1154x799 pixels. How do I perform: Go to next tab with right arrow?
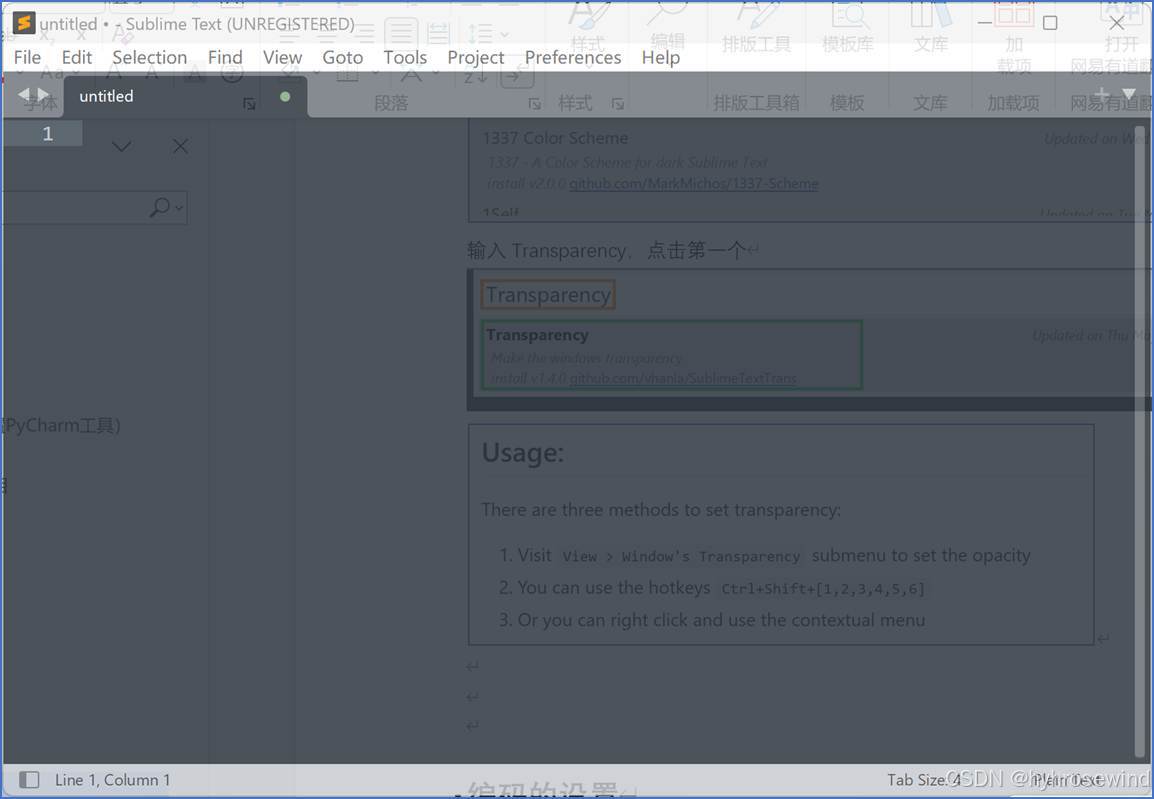tap(43, 94)
